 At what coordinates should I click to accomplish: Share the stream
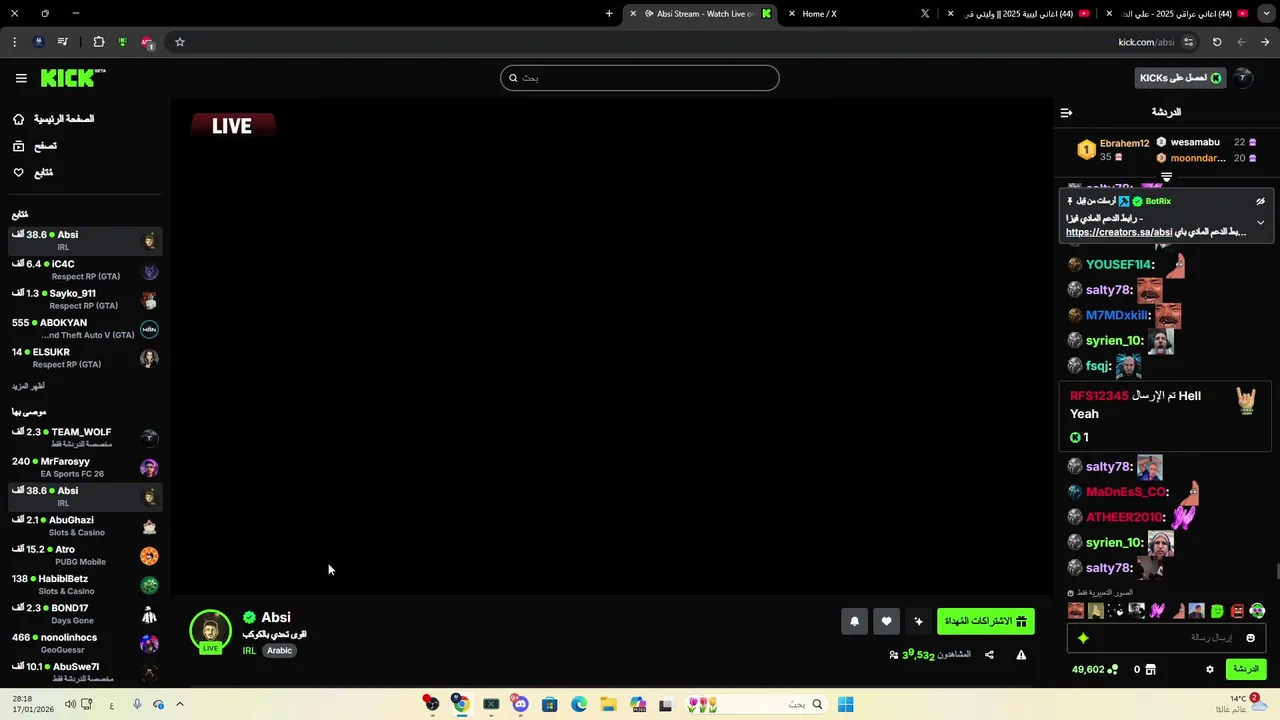(x=989, y=655)
